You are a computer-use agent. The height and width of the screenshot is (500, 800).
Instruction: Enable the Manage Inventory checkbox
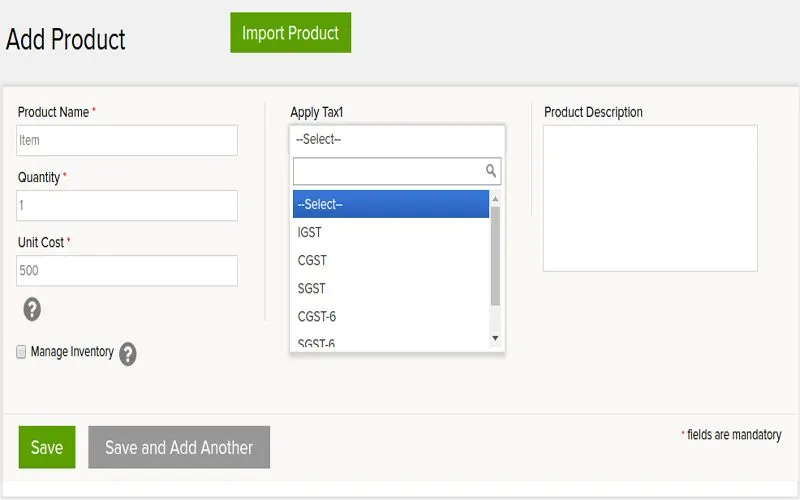pyautogui.click(x=21, y=352)
